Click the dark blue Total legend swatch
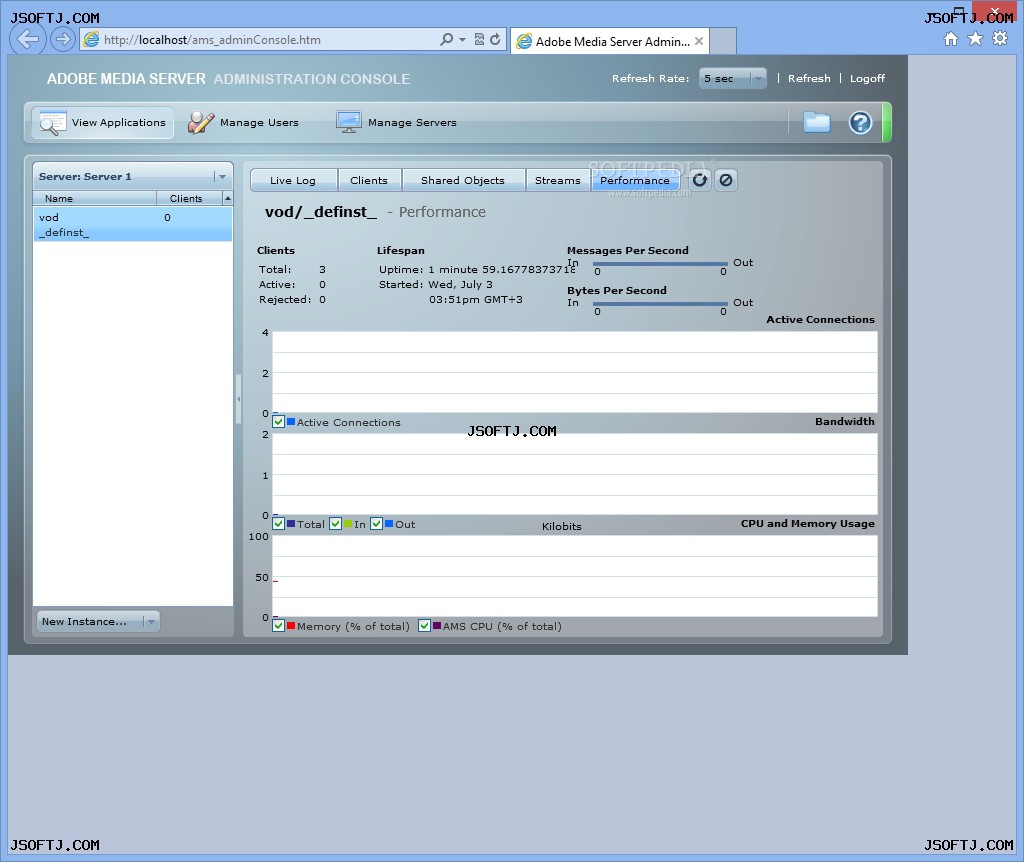This screenshot has height=862, width=1024. click(291, 524)
